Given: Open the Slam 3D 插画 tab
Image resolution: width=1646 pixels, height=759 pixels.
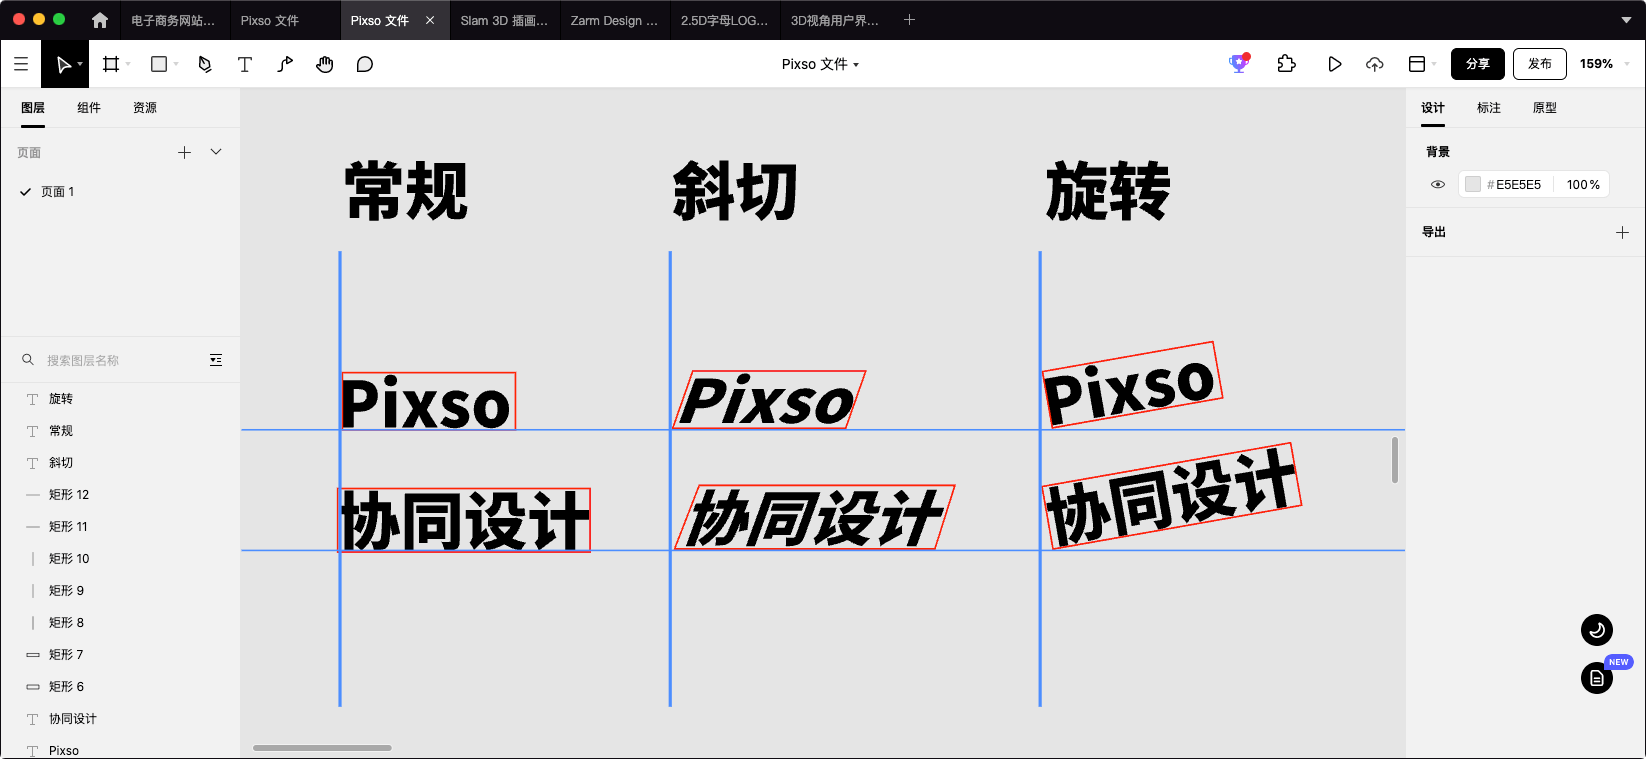Looking at the screenshot, I should pyautogui.click(x=505, y=20).
